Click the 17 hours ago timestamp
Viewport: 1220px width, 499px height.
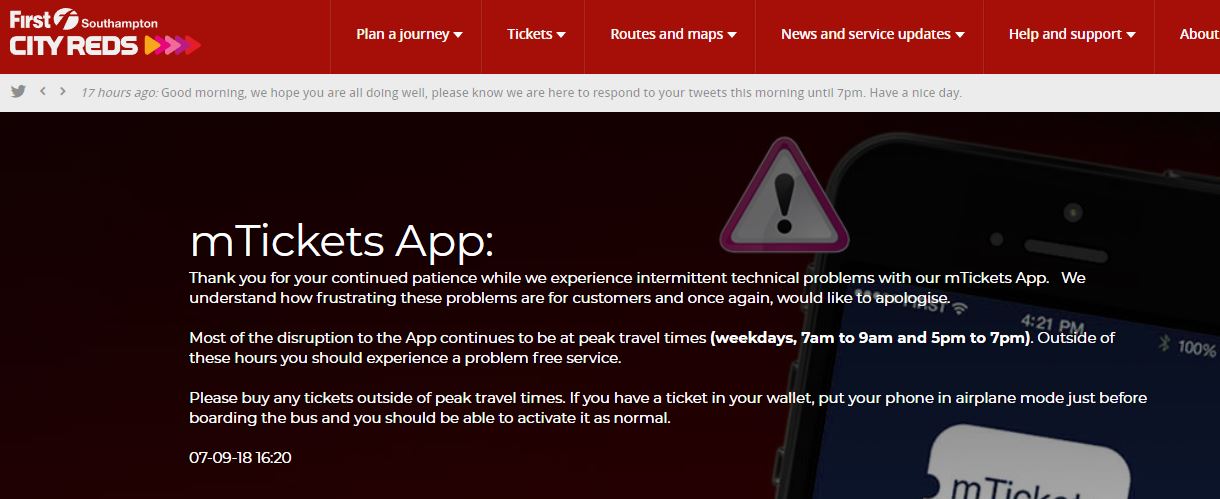click(119, 92)
